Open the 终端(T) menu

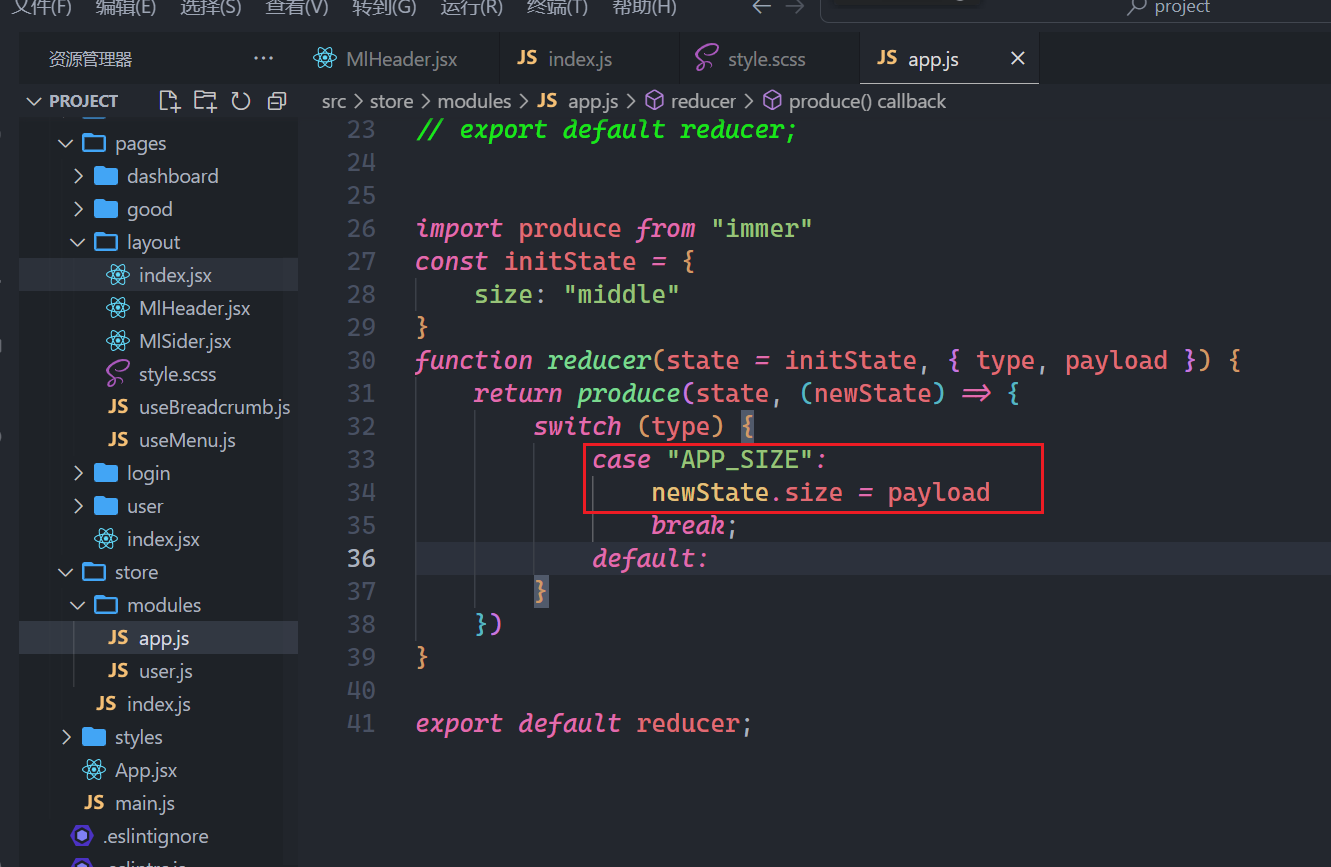pos(558,7)
